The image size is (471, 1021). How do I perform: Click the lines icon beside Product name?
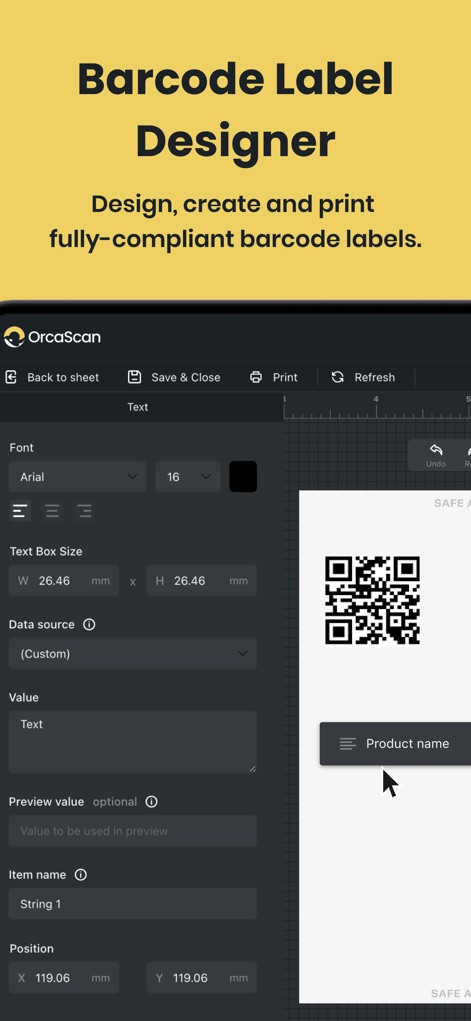348,744
